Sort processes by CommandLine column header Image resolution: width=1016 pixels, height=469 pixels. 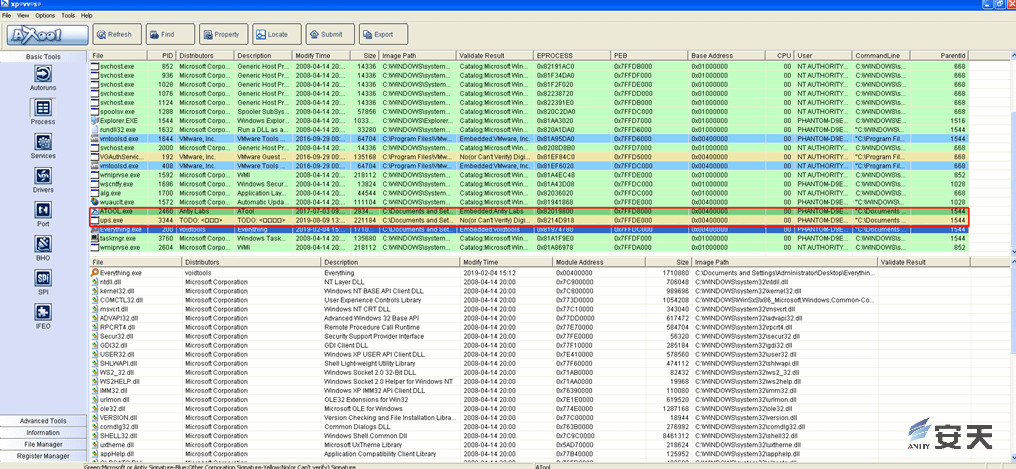881,56
